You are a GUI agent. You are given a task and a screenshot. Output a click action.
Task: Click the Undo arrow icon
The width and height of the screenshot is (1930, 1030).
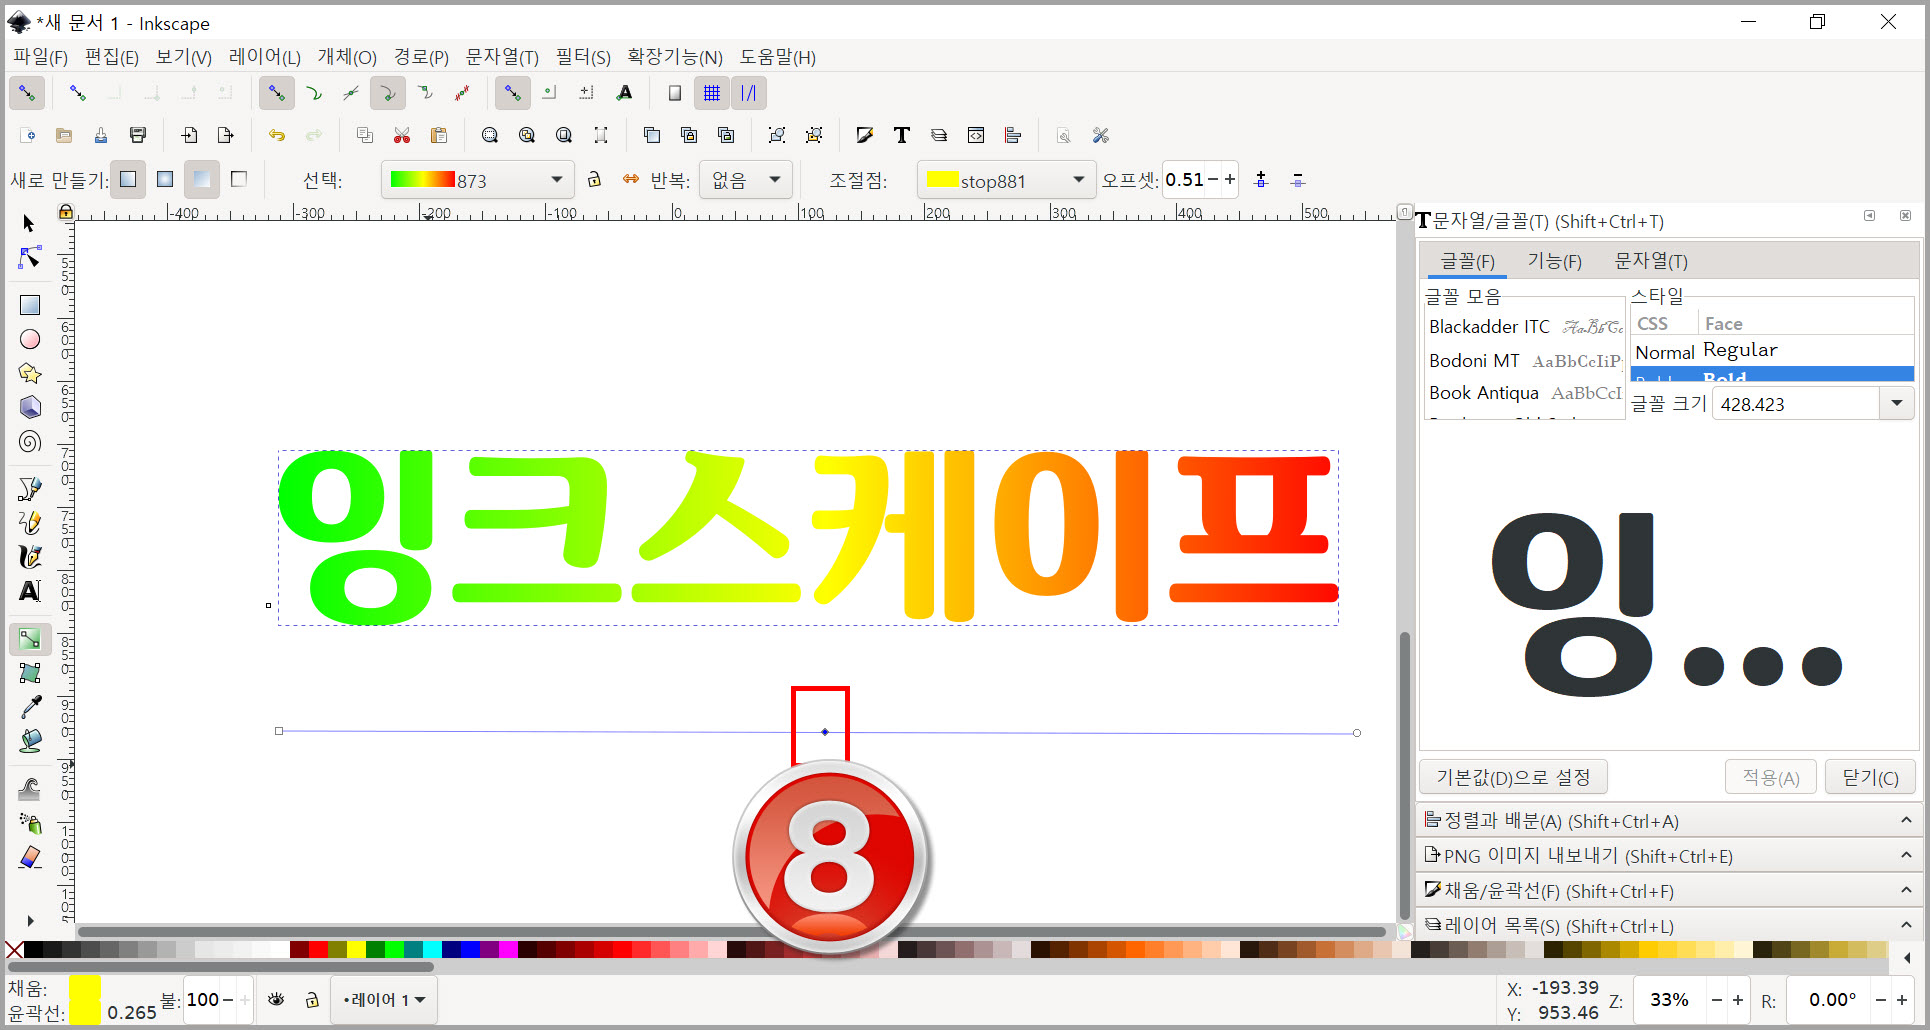pyautogui.click(x=277, y=135)
